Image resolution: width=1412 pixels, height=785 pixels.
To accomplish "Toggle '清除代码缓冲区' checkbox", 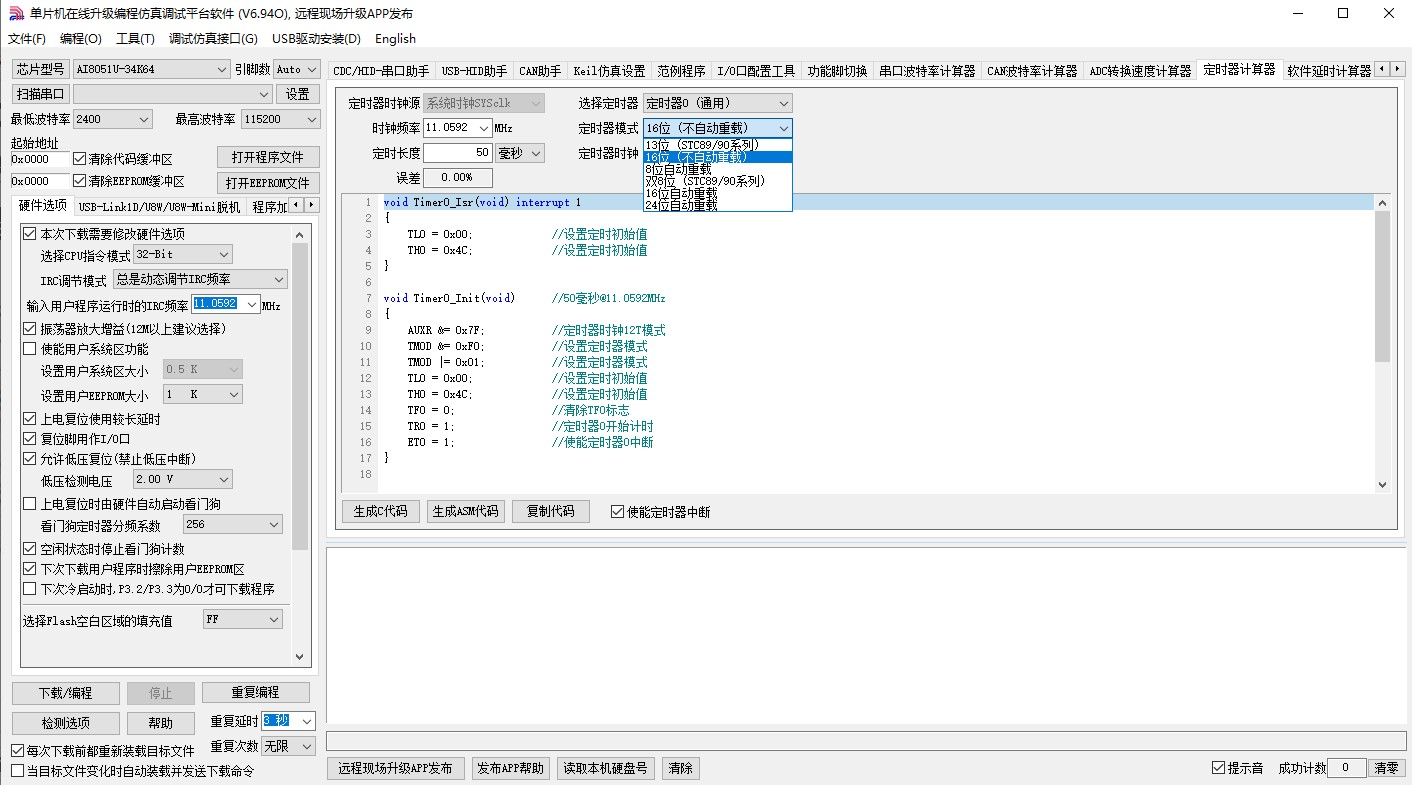I will click(80, 159).
